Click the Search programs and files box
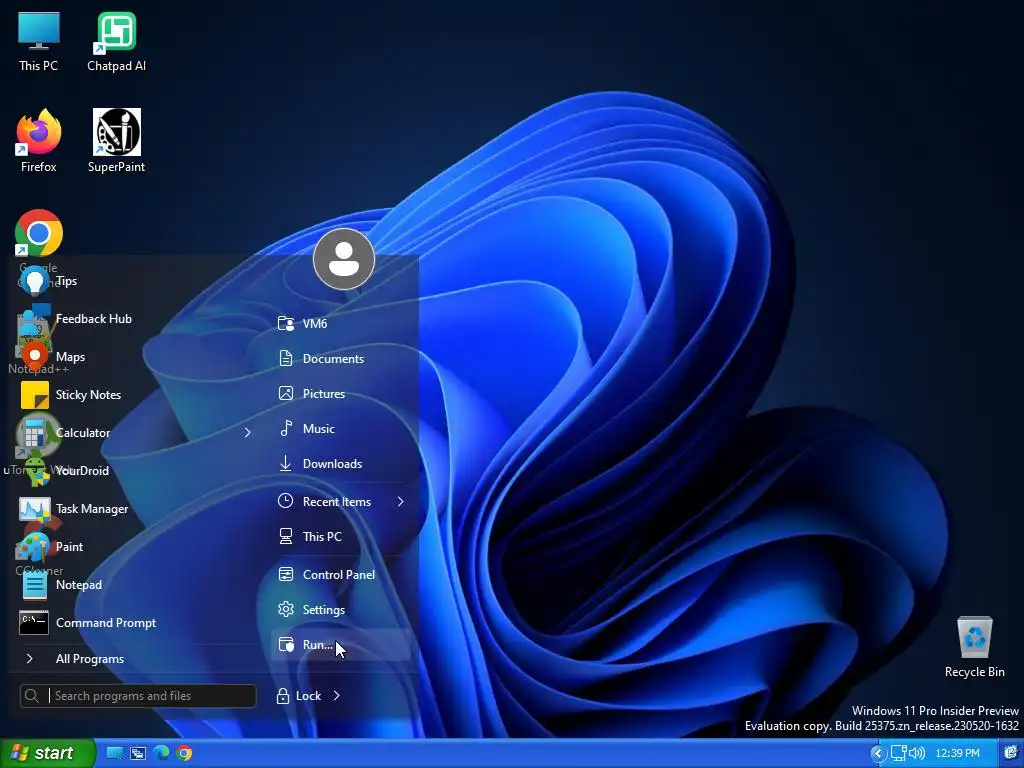 click(138, 696)
